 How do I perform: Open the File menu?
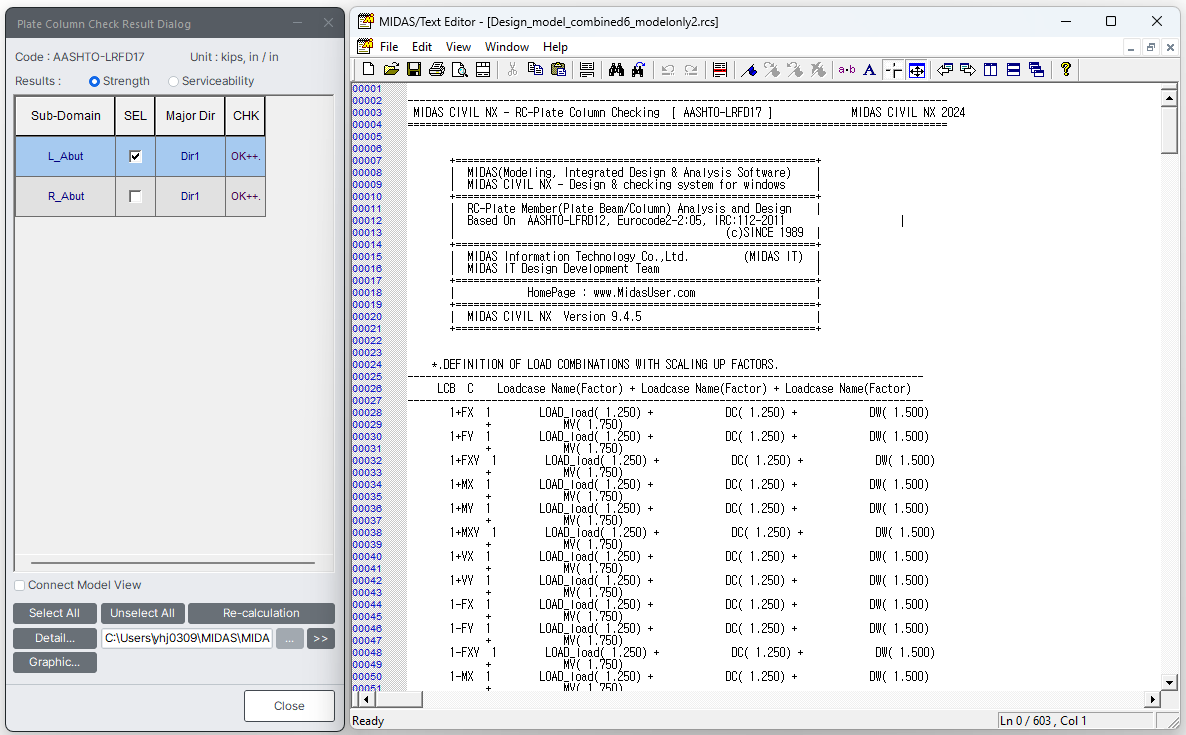pos(389,47)
